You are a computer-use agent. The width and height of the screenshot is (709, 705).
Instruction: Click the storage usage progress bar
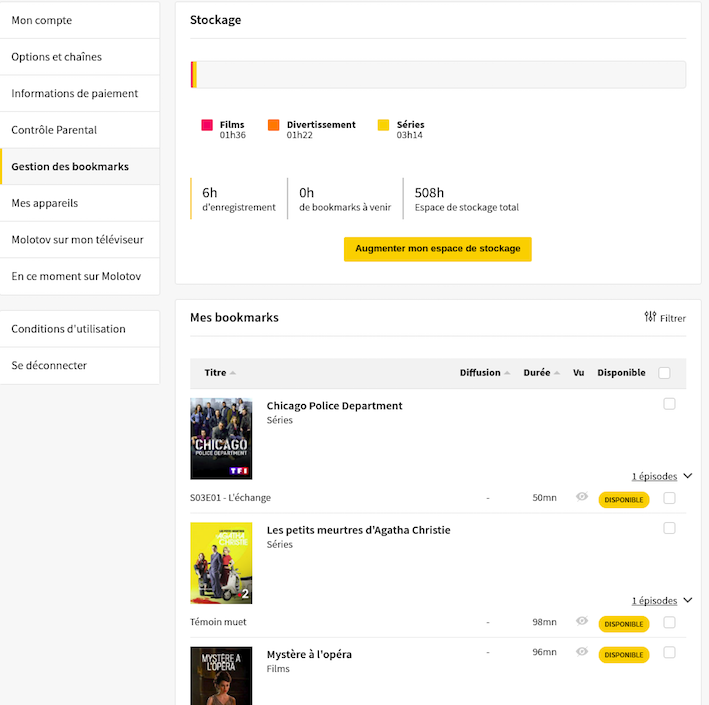(438, 75)
